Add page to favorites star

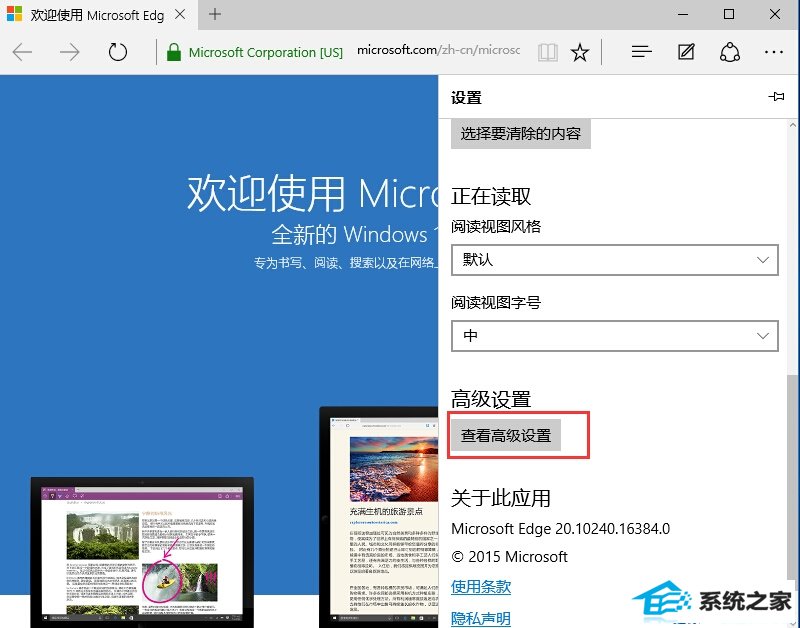click(580, 52)
